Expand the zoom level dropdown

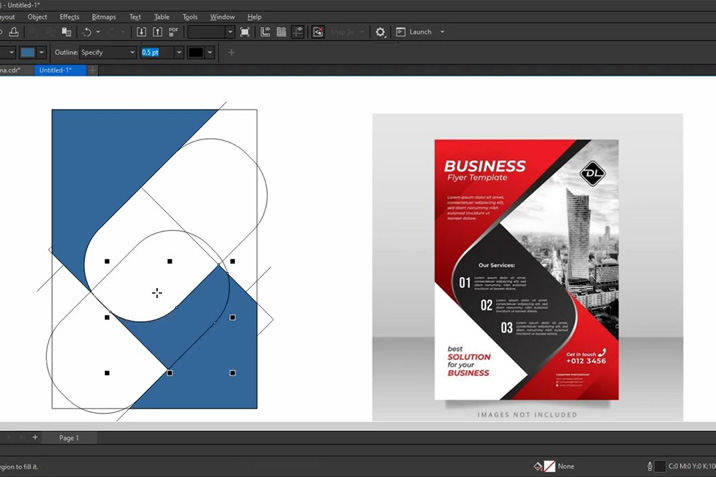pos(230,32)
